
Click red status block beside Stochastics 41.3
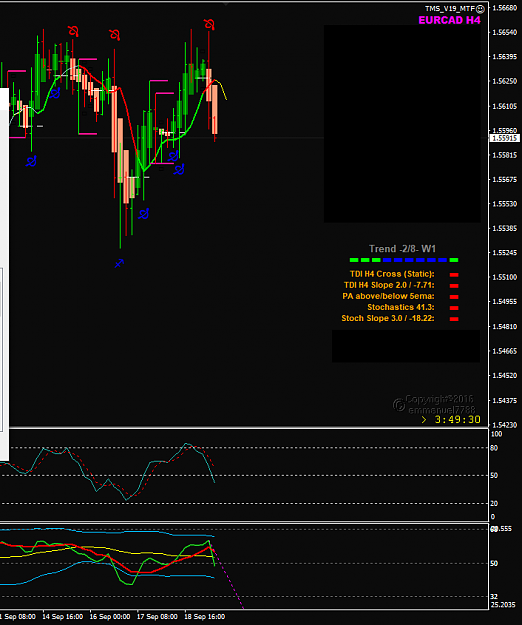tap(454, 308)
